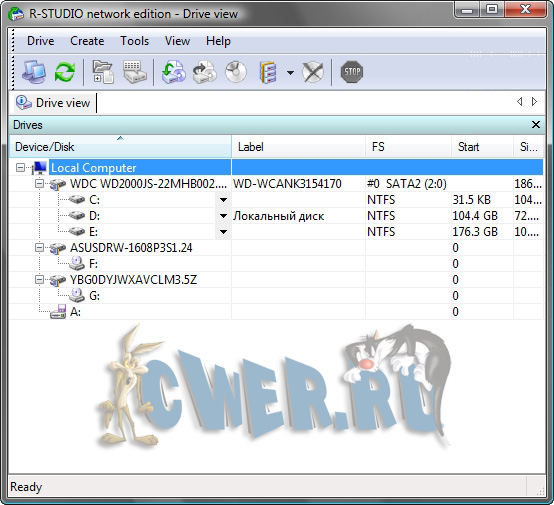Click the Open Drive Files toolbar icon

[103, 72]
